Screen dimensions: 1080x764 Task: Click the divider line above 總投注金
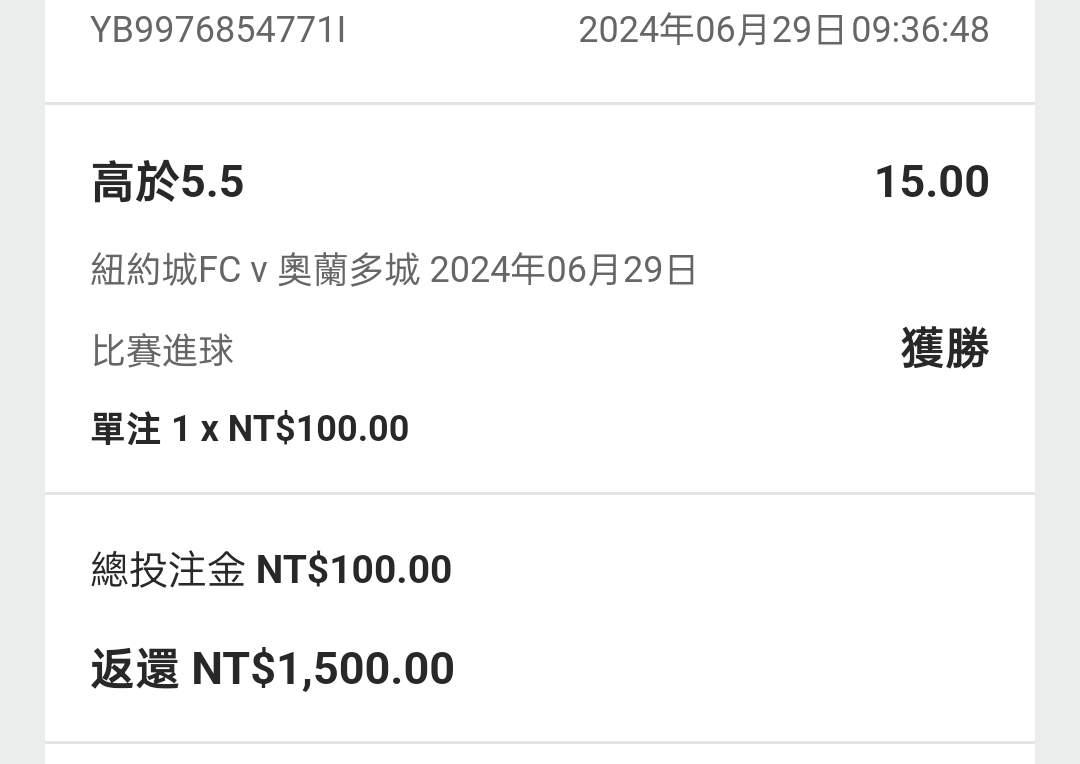(540, 493)
